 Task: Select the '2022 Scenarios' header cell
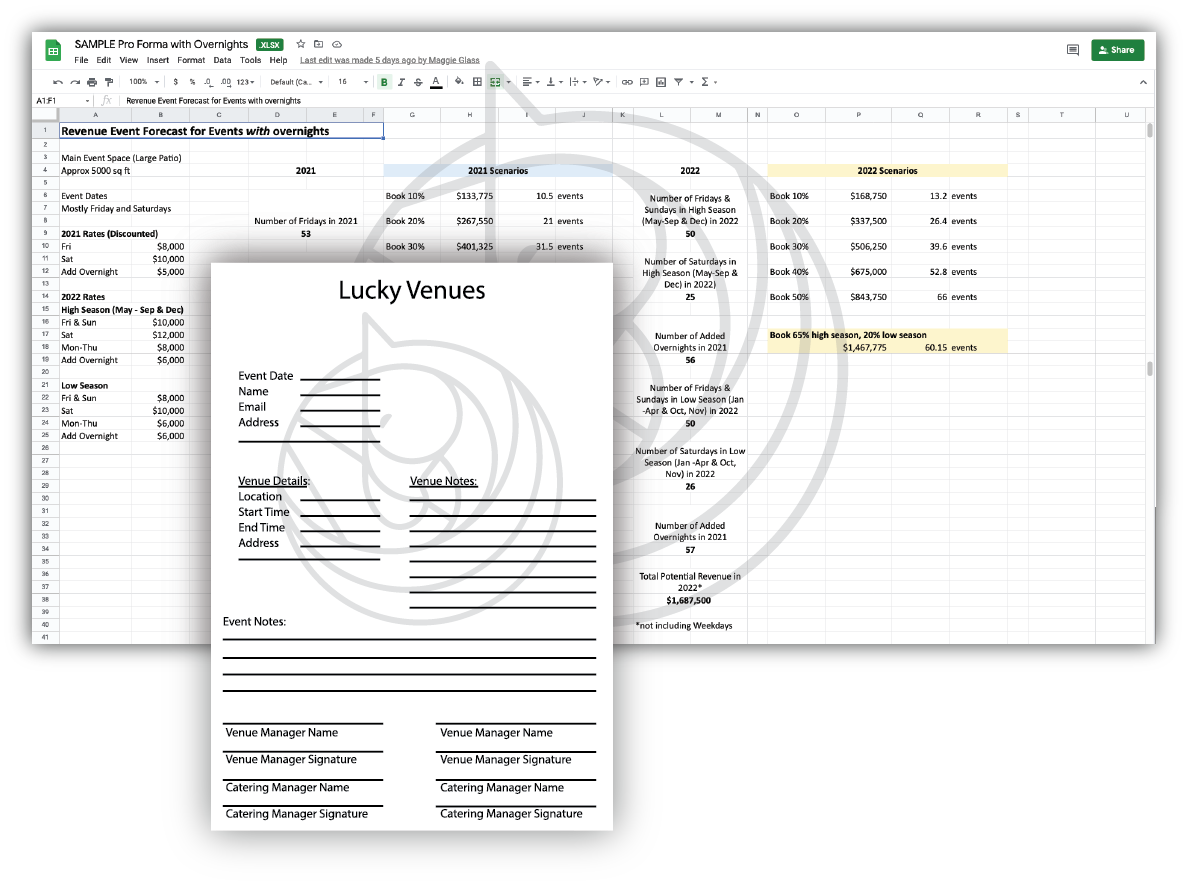tap(887, 170)
